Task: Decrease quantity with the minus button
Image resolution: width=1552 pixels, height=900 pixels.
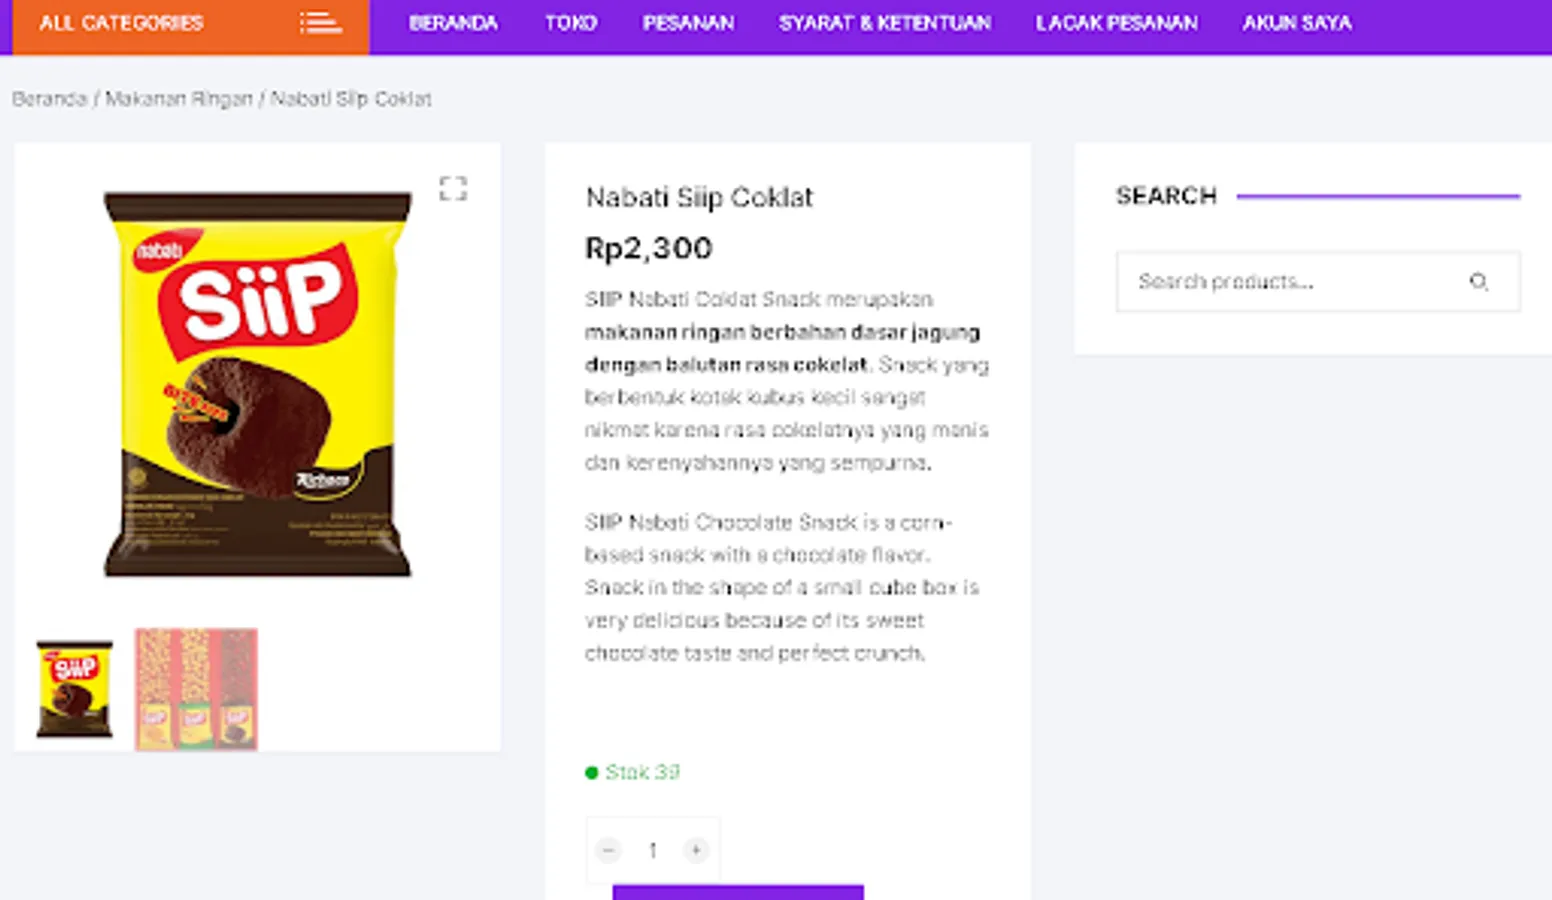Action: point(608,850)
